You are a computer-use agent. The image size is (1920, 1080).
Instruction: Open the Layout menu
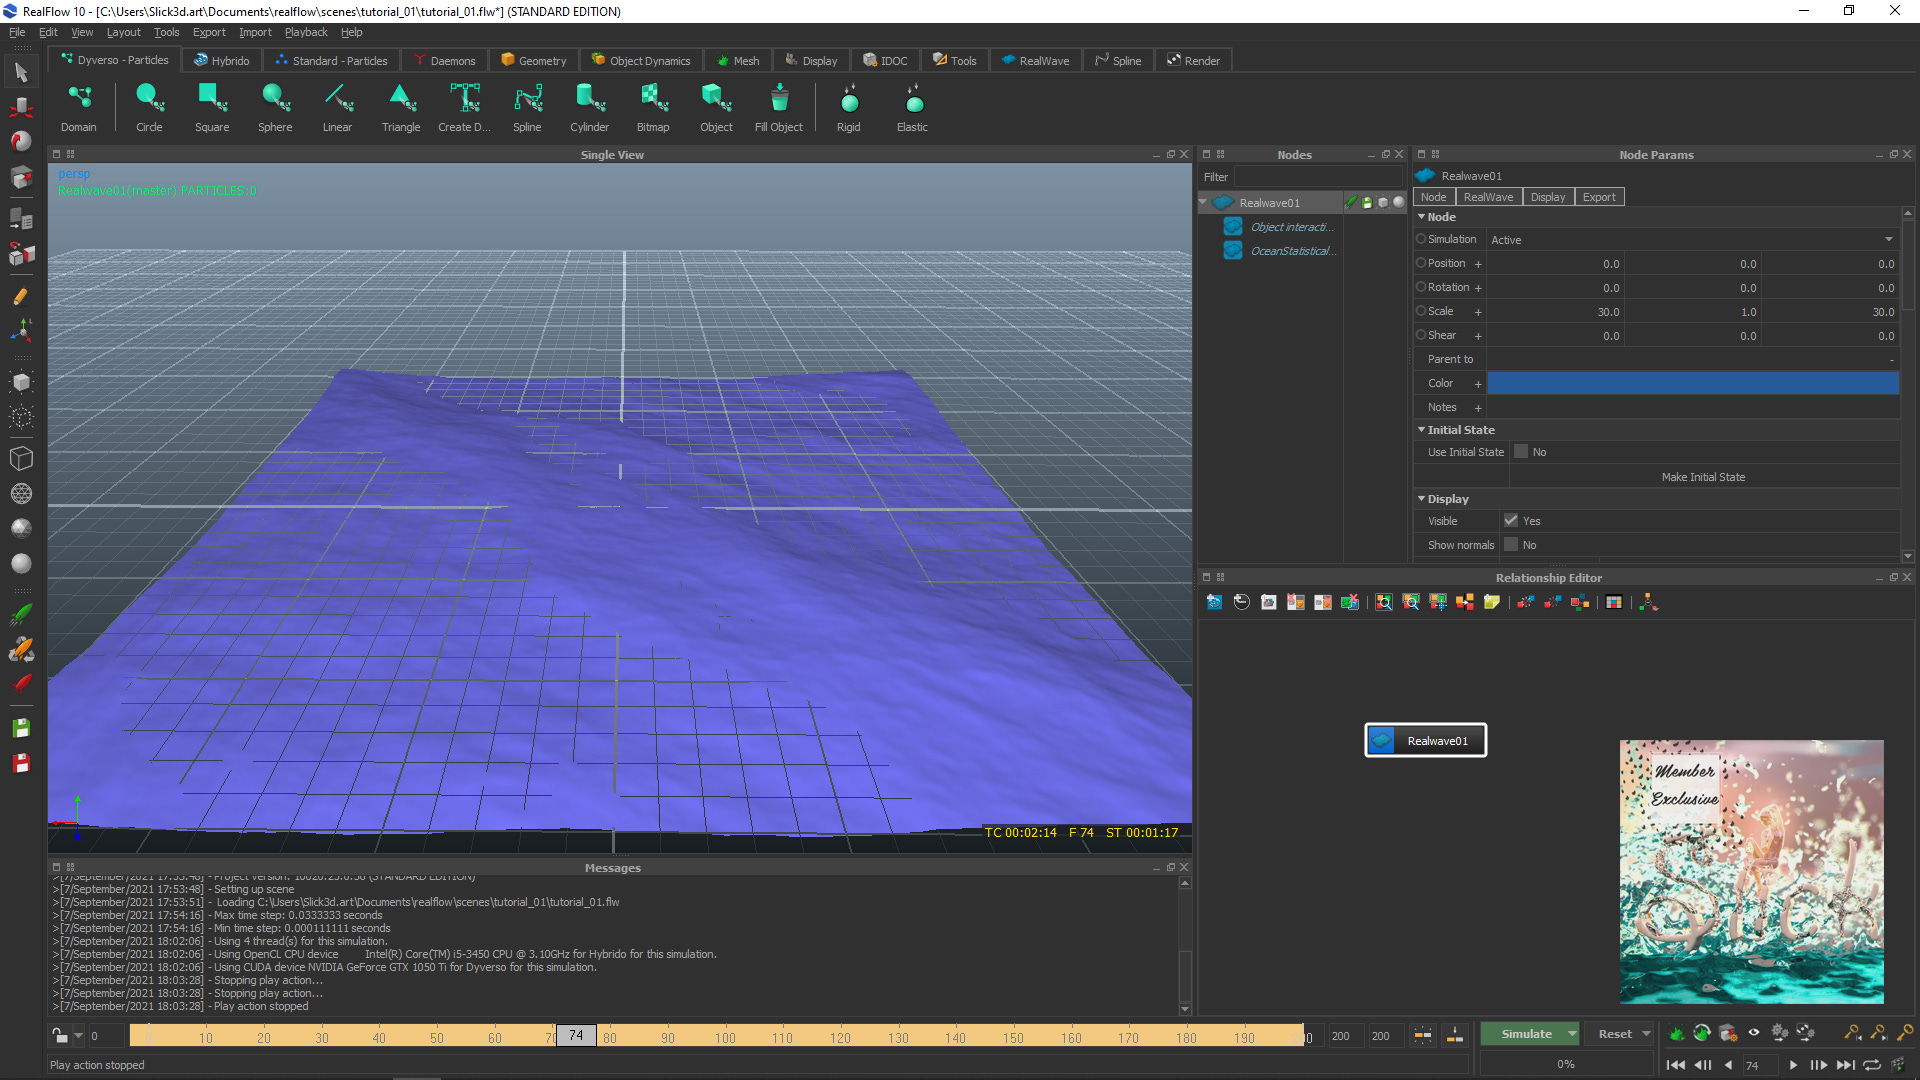(x=124, y=32)
